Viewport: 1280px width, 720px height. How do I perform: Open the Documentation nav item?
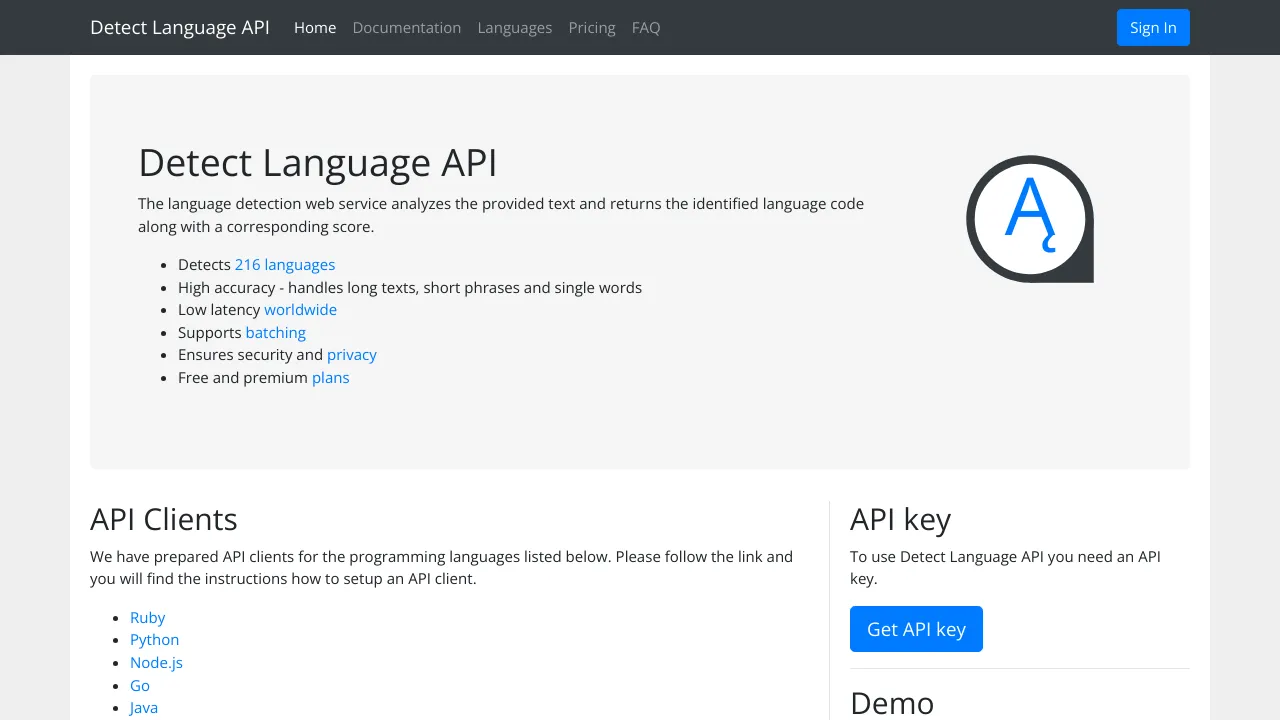407,28
